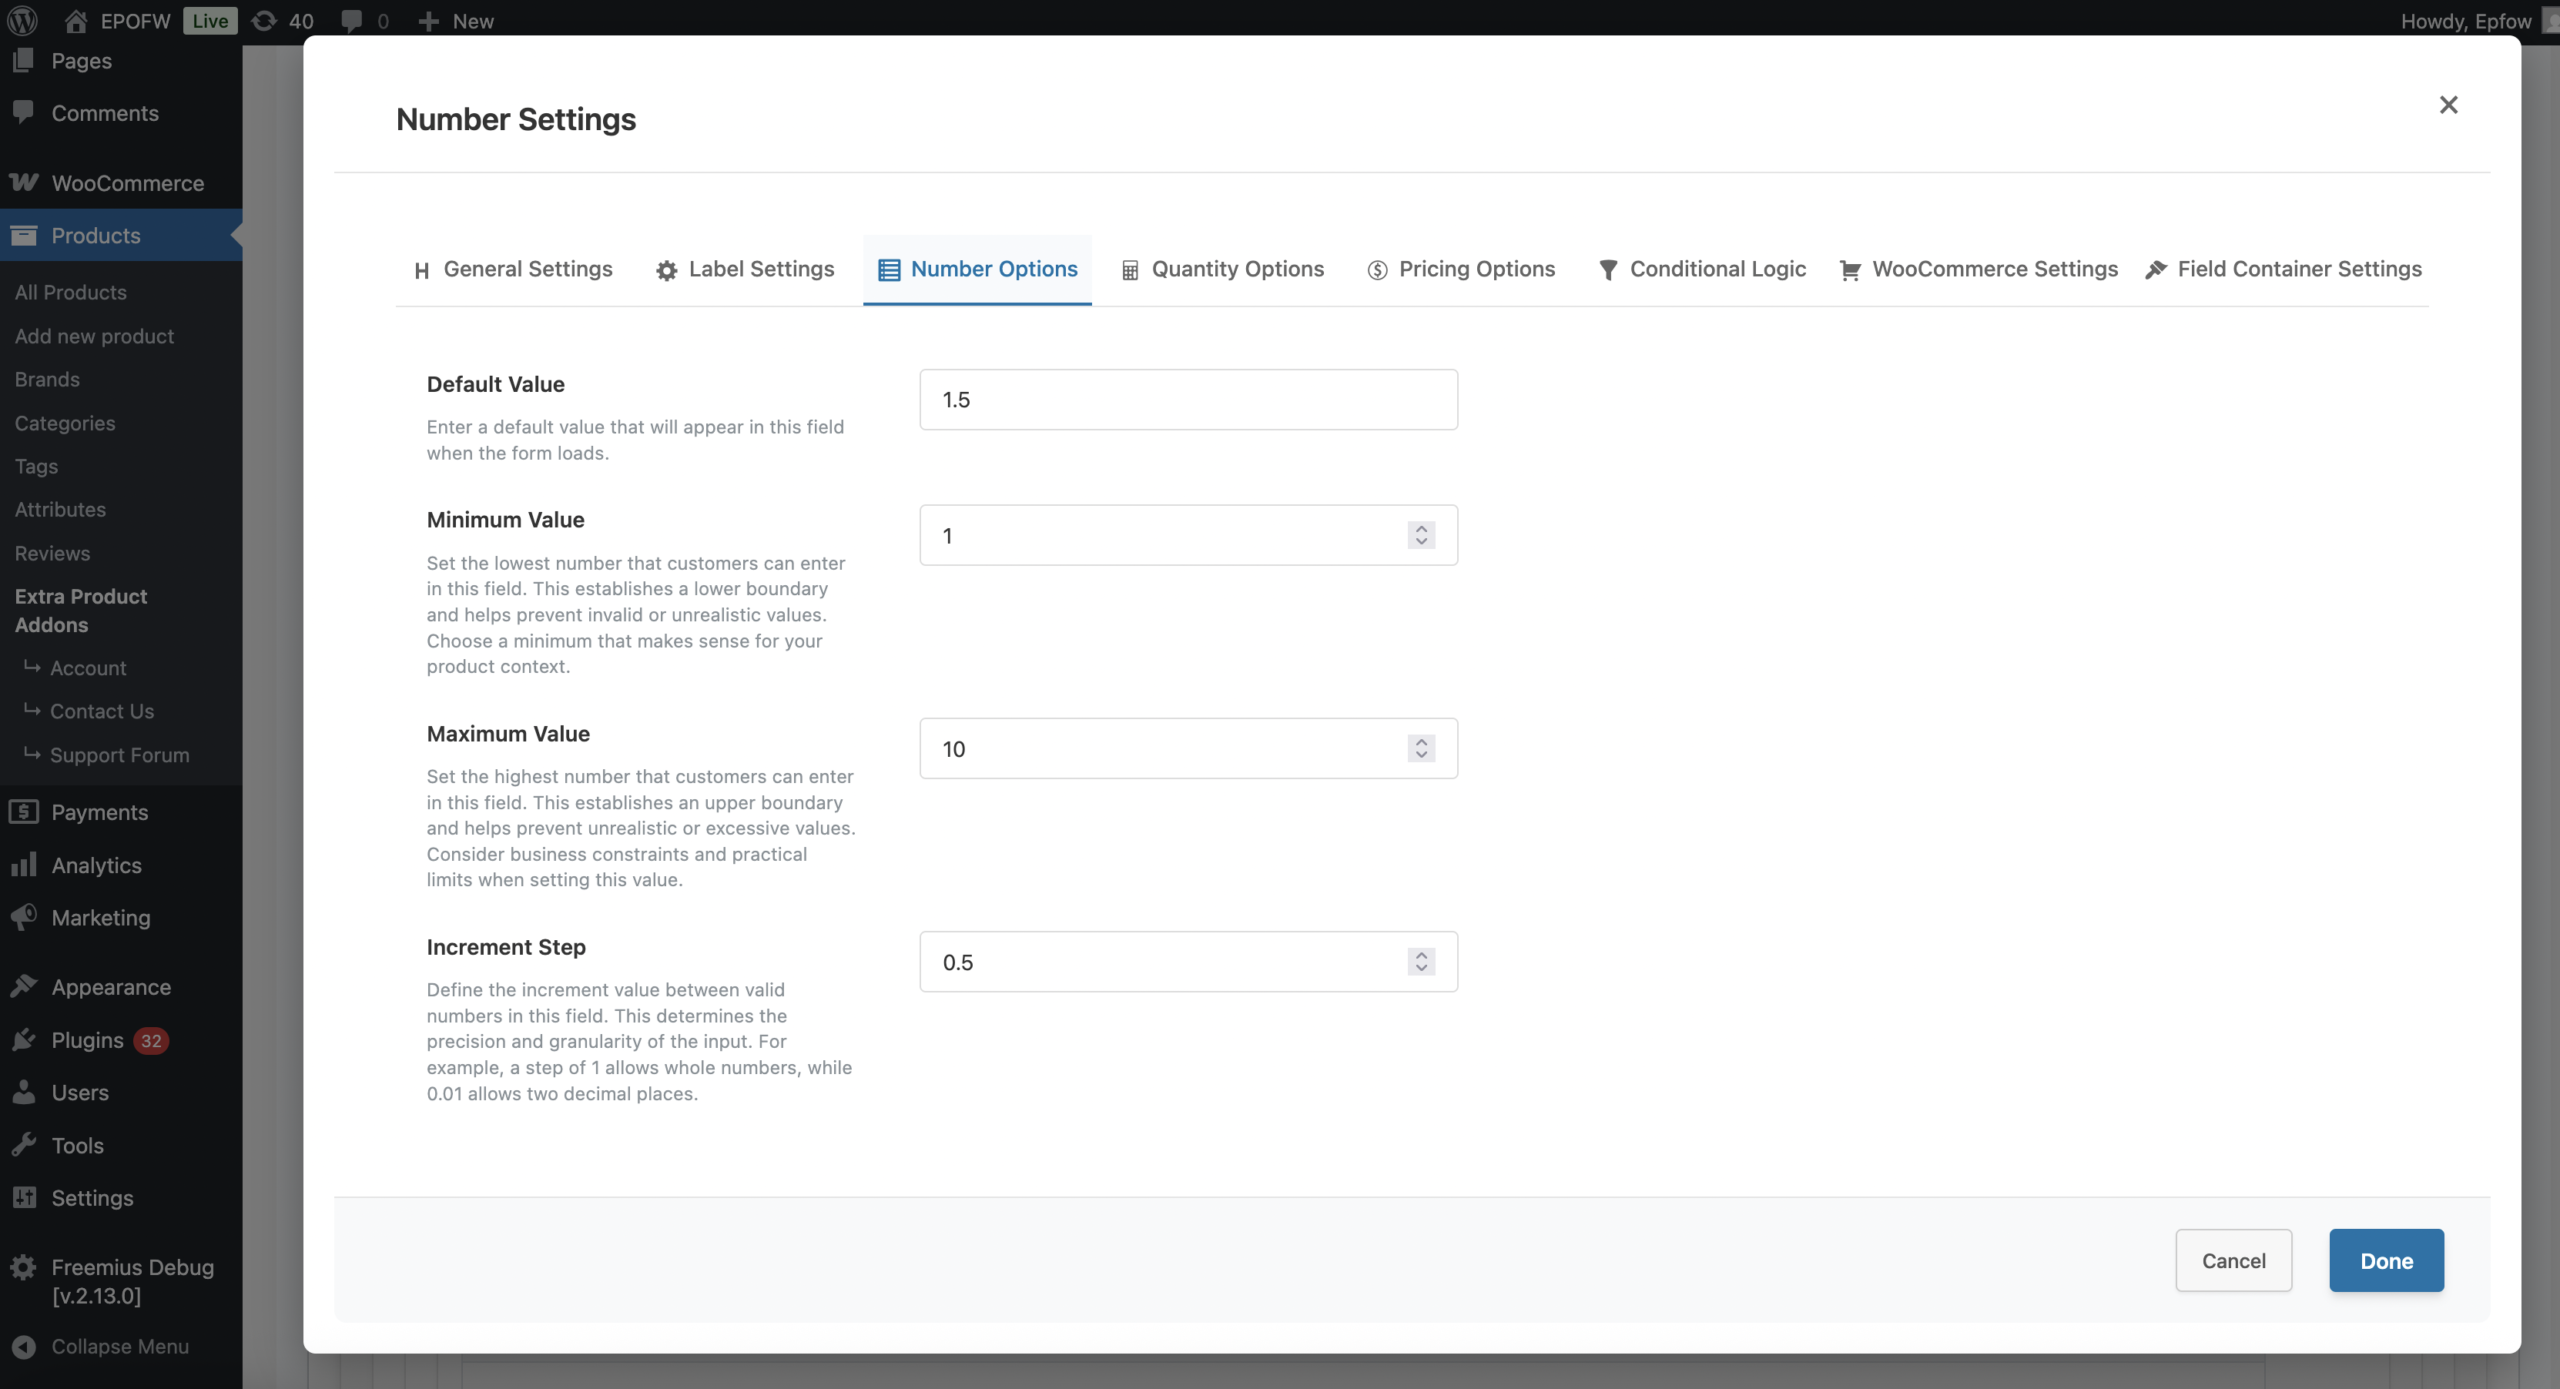
Task: Open the Marketing menu
Action: coord(100,917)
